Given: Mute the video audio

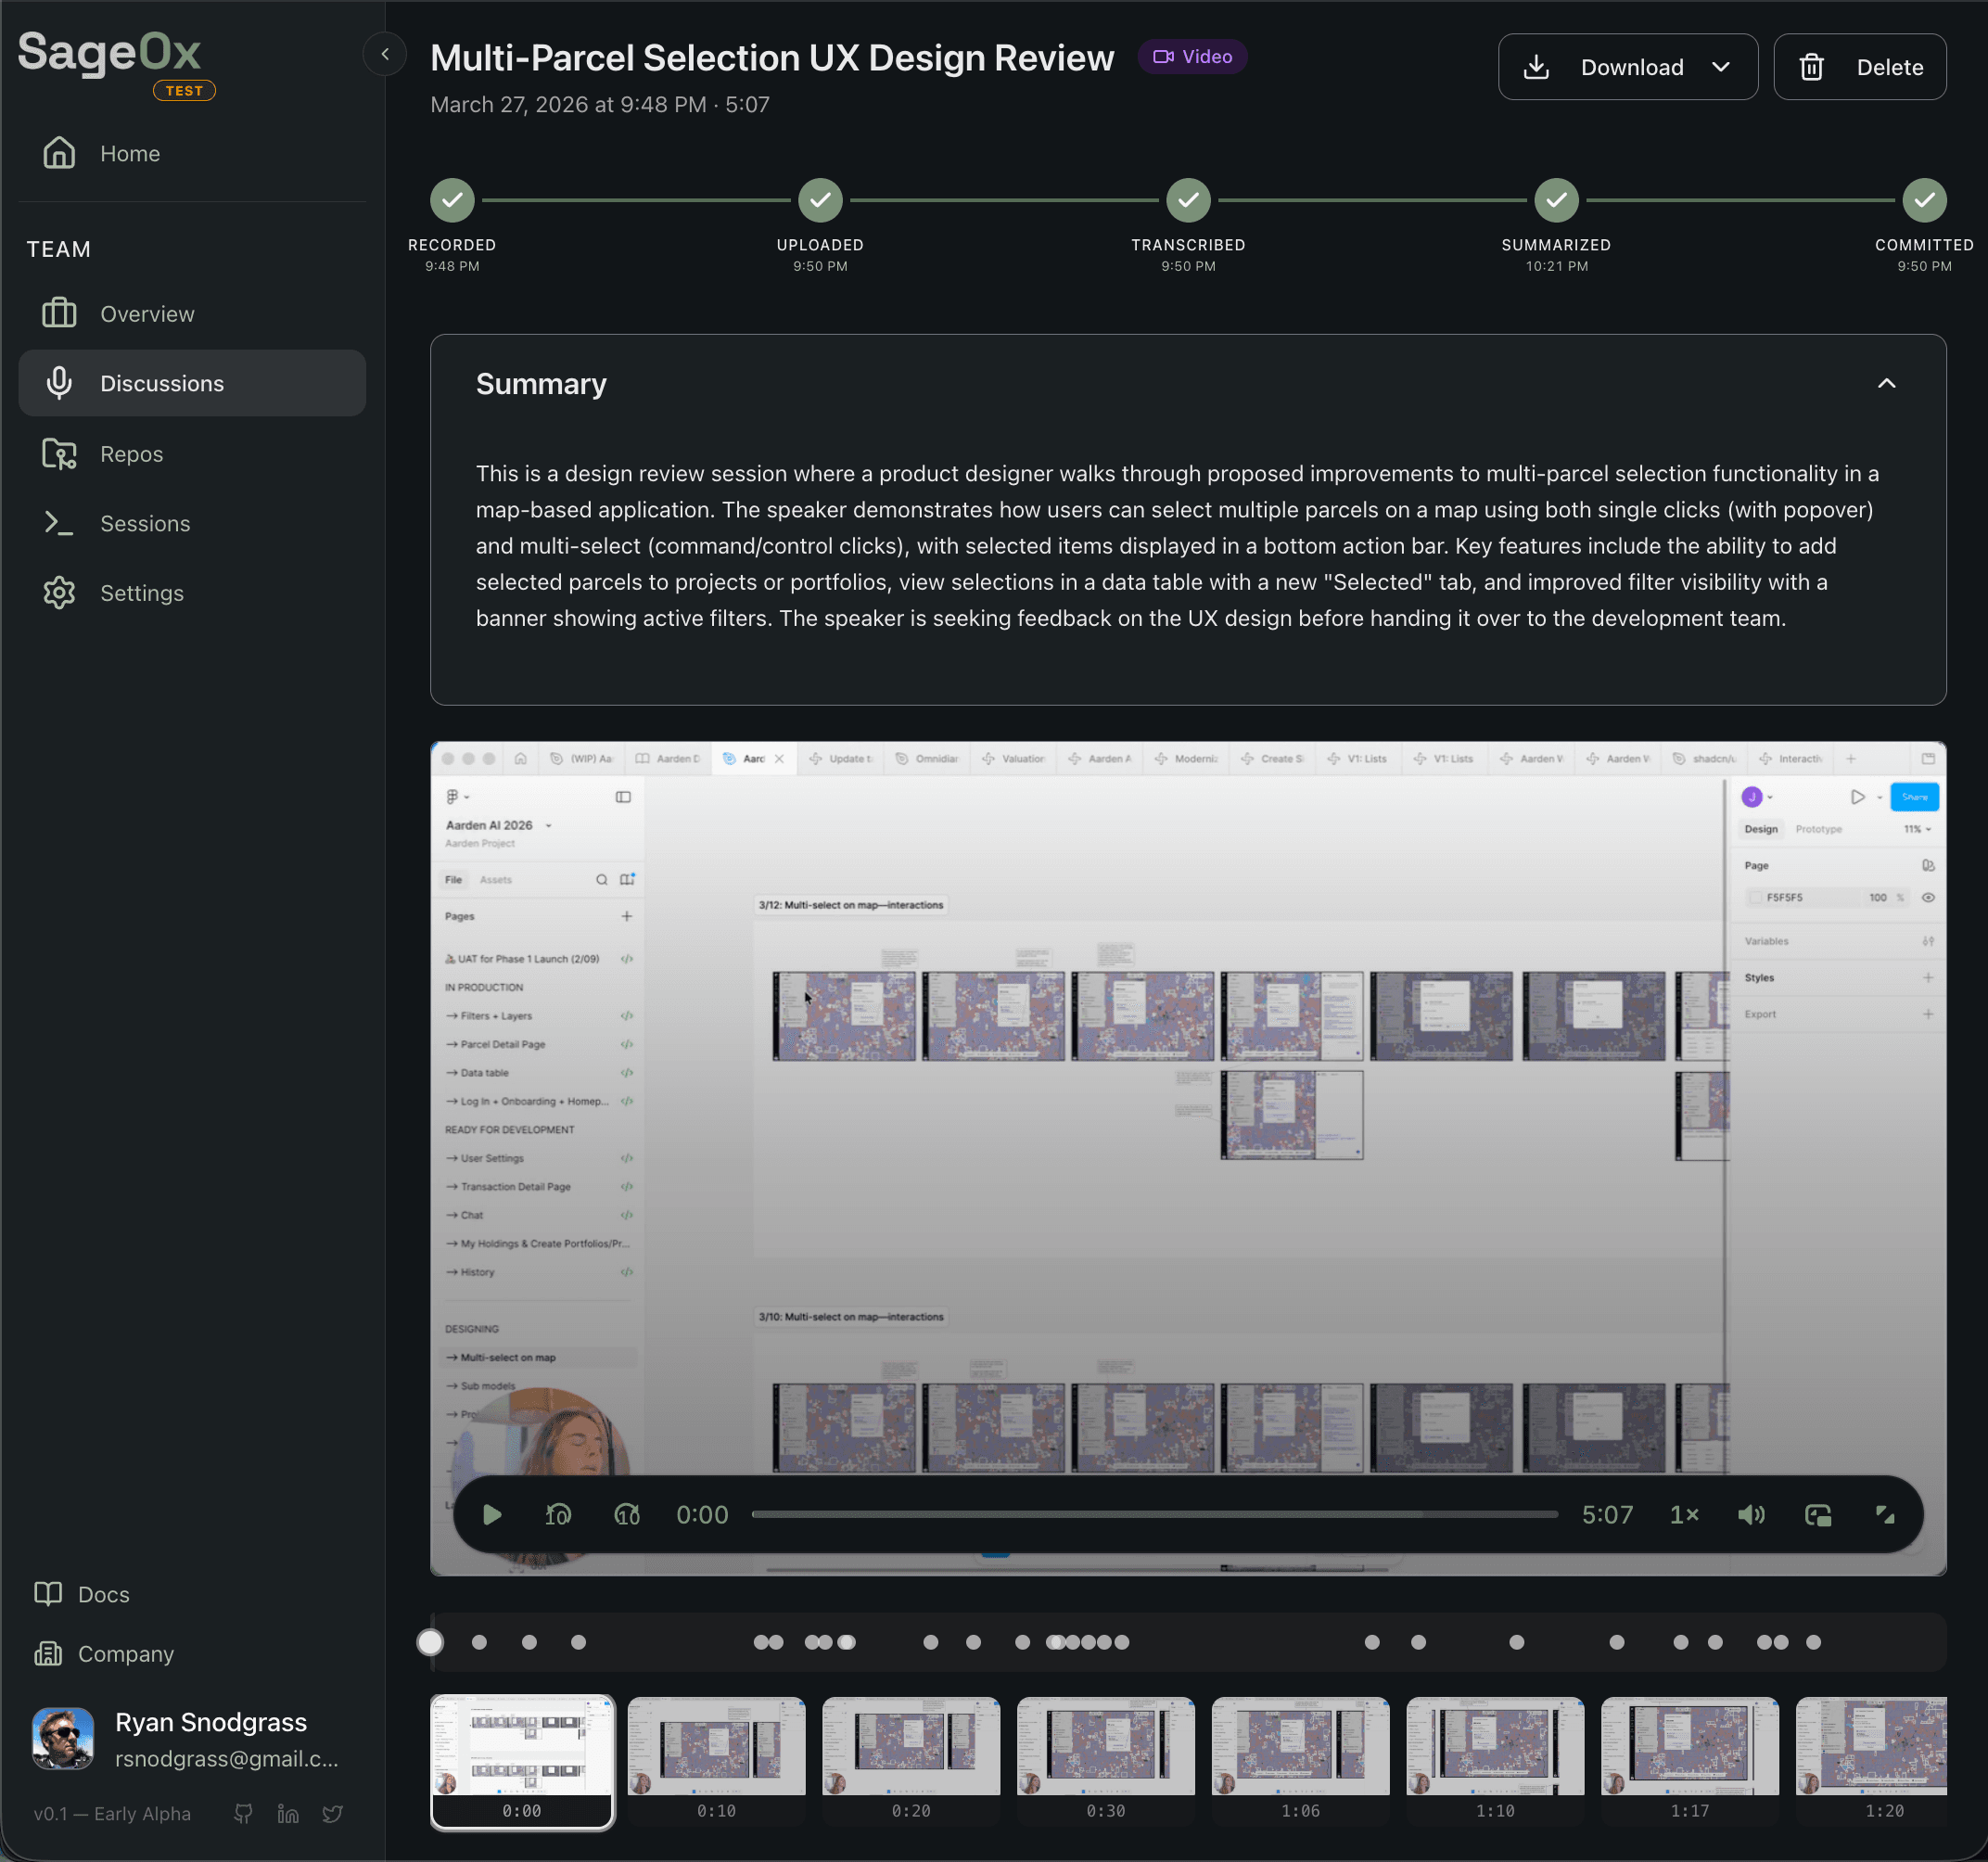Looking at the screenshot, I should (1752, 1514).
